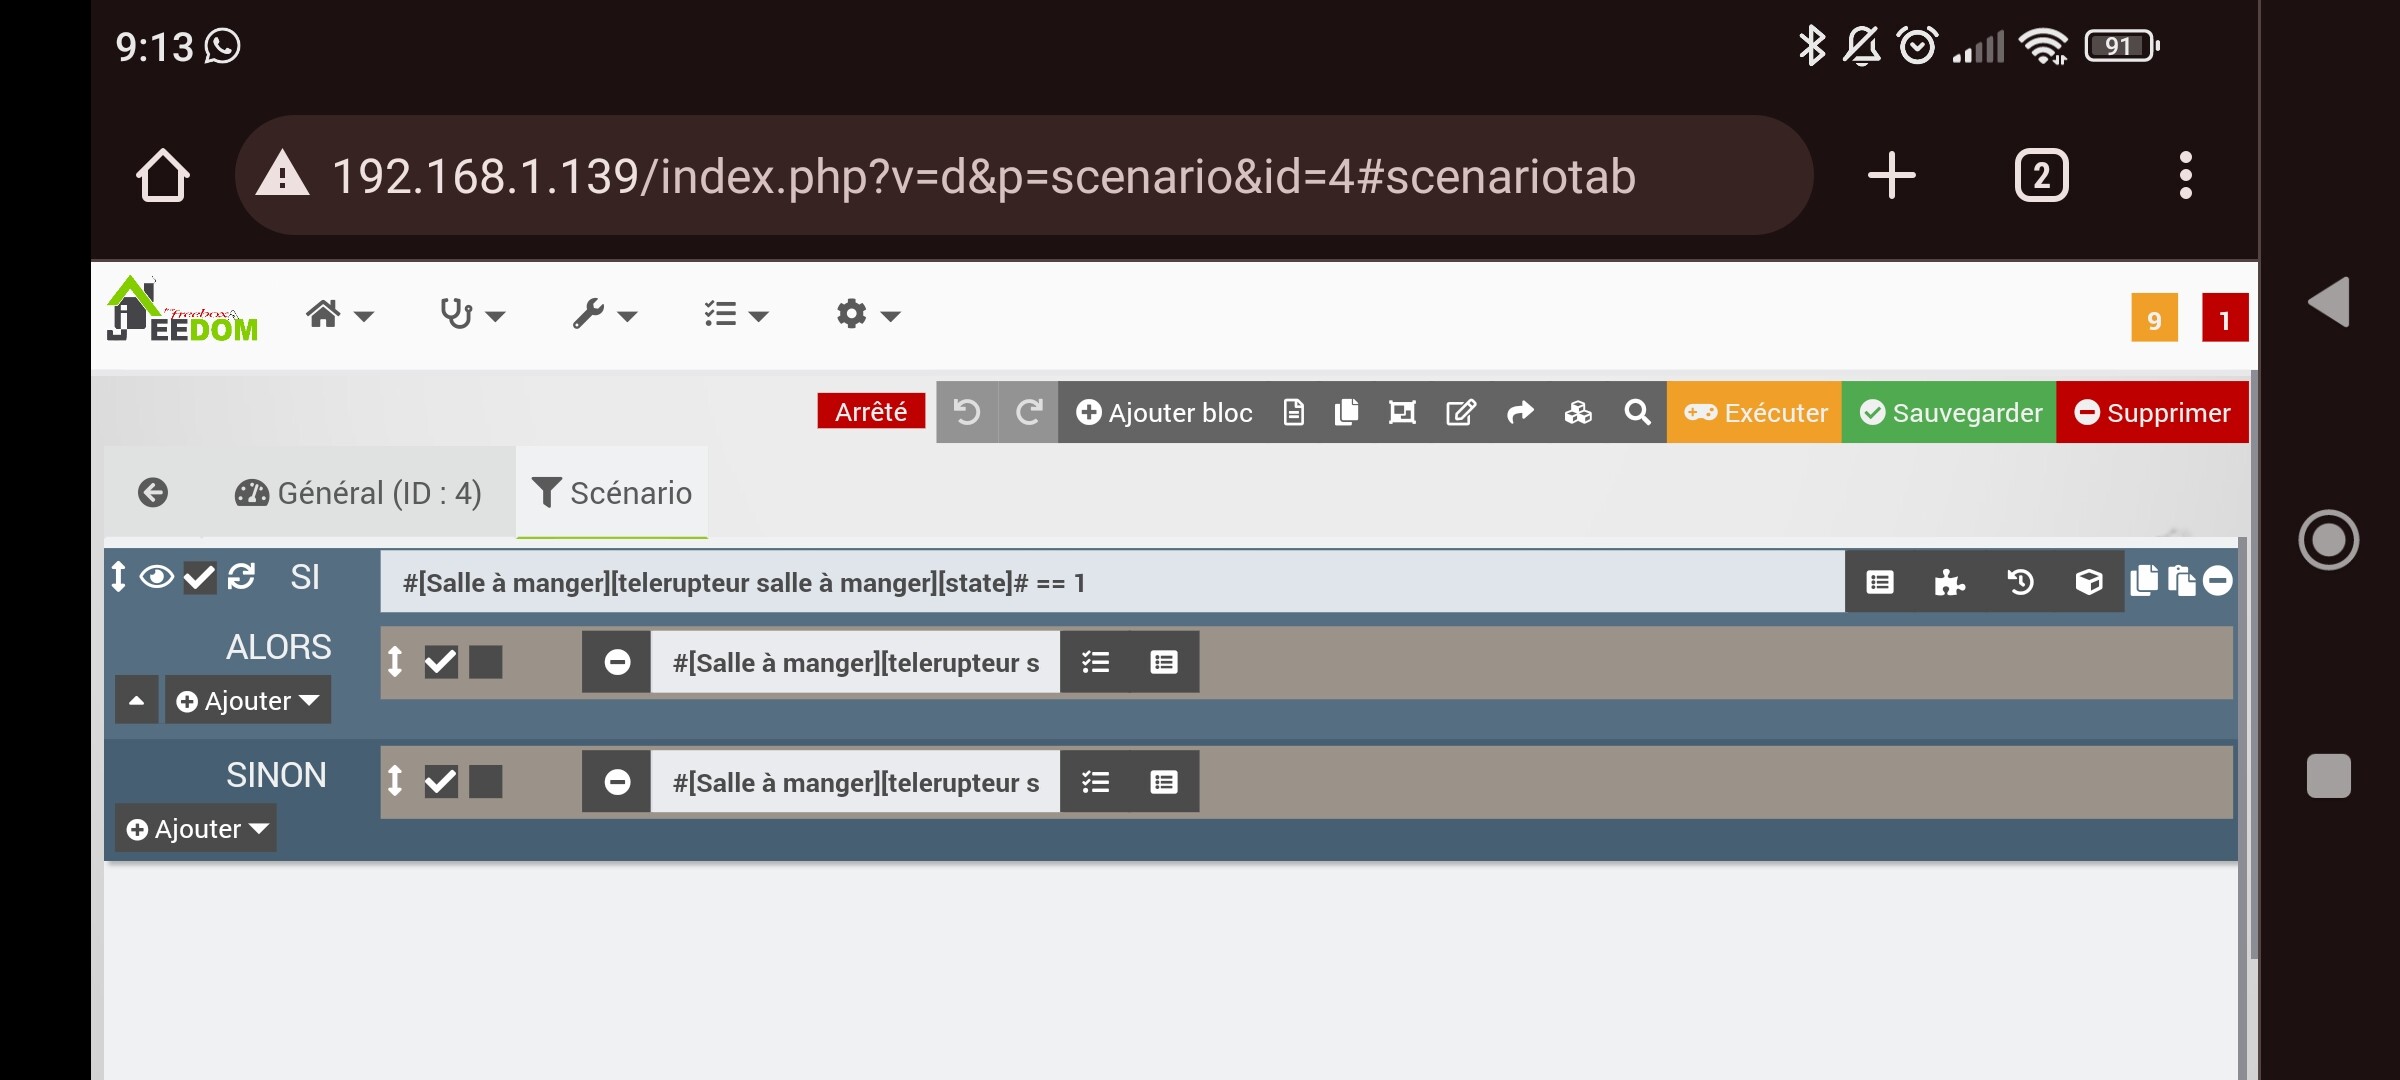Click the undo arrow in scenario toolbar

click(x=966, y=412)
